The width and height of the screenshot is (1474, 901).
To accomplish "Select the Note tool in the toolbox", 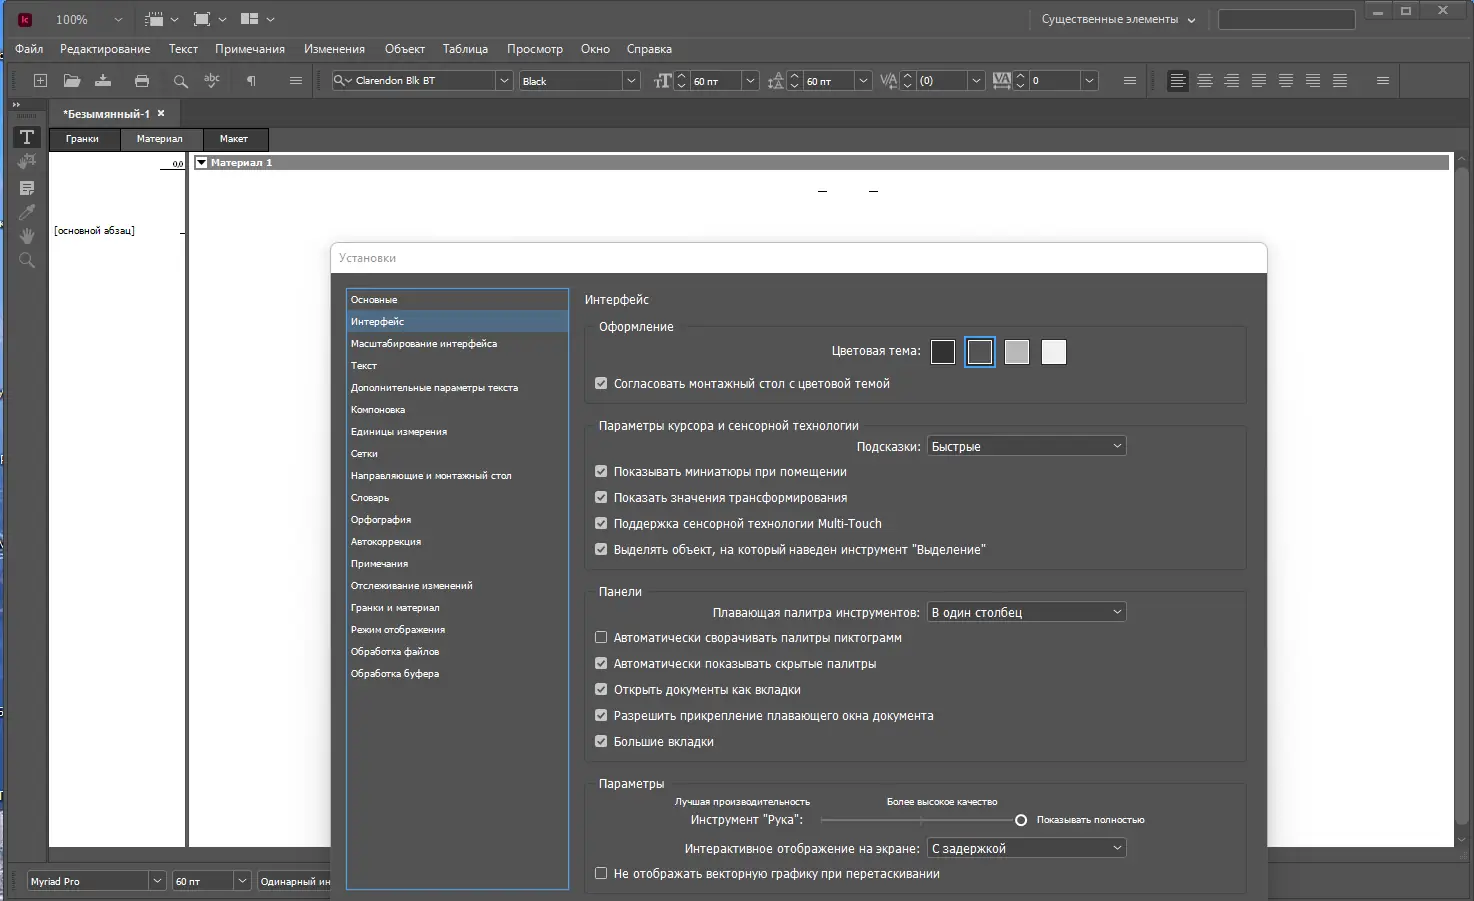I will tap(27, 188).
